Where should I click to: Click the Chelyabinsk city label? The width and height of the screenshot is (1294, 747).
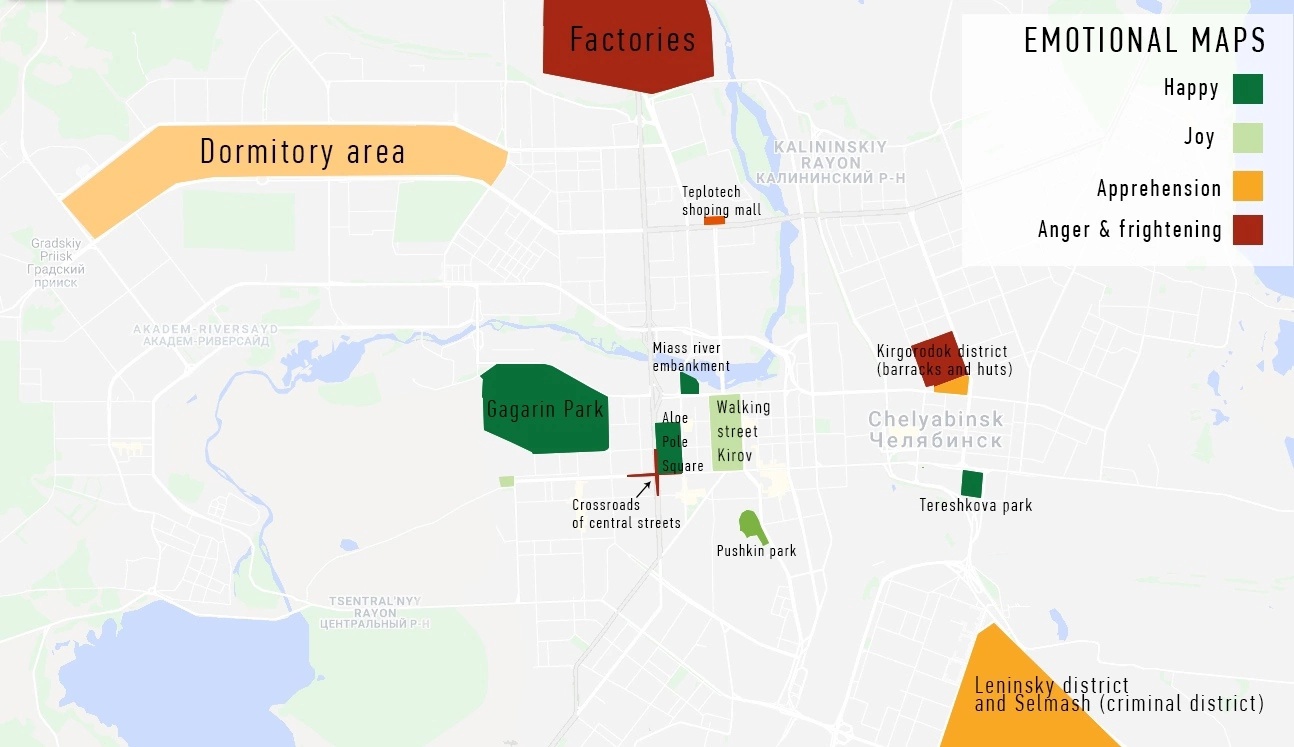[x=935, y=430]
